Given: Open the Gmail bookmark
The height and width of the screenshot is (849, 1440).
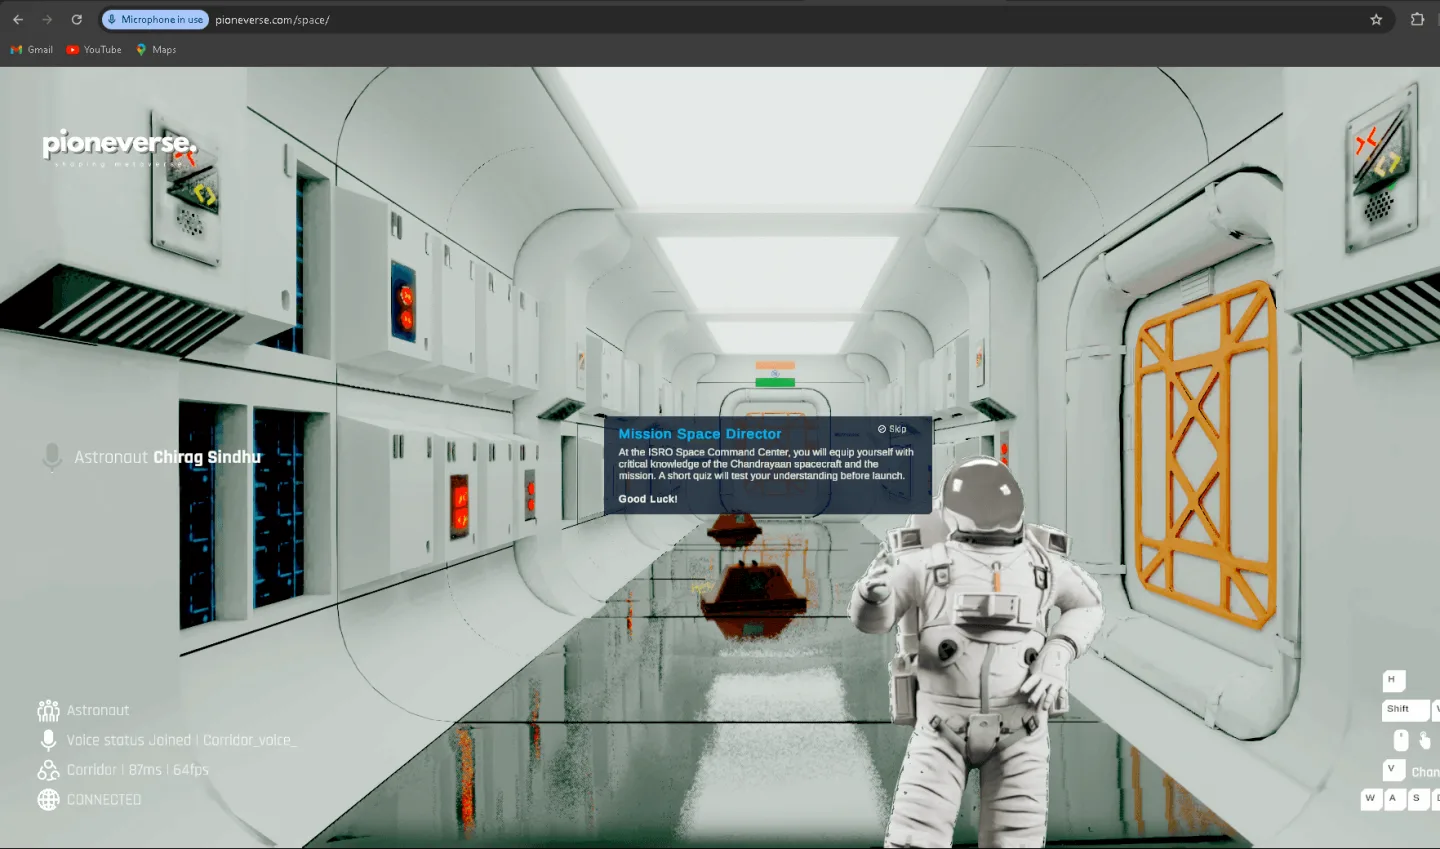Looking at the screenshot, I should 32,49.
